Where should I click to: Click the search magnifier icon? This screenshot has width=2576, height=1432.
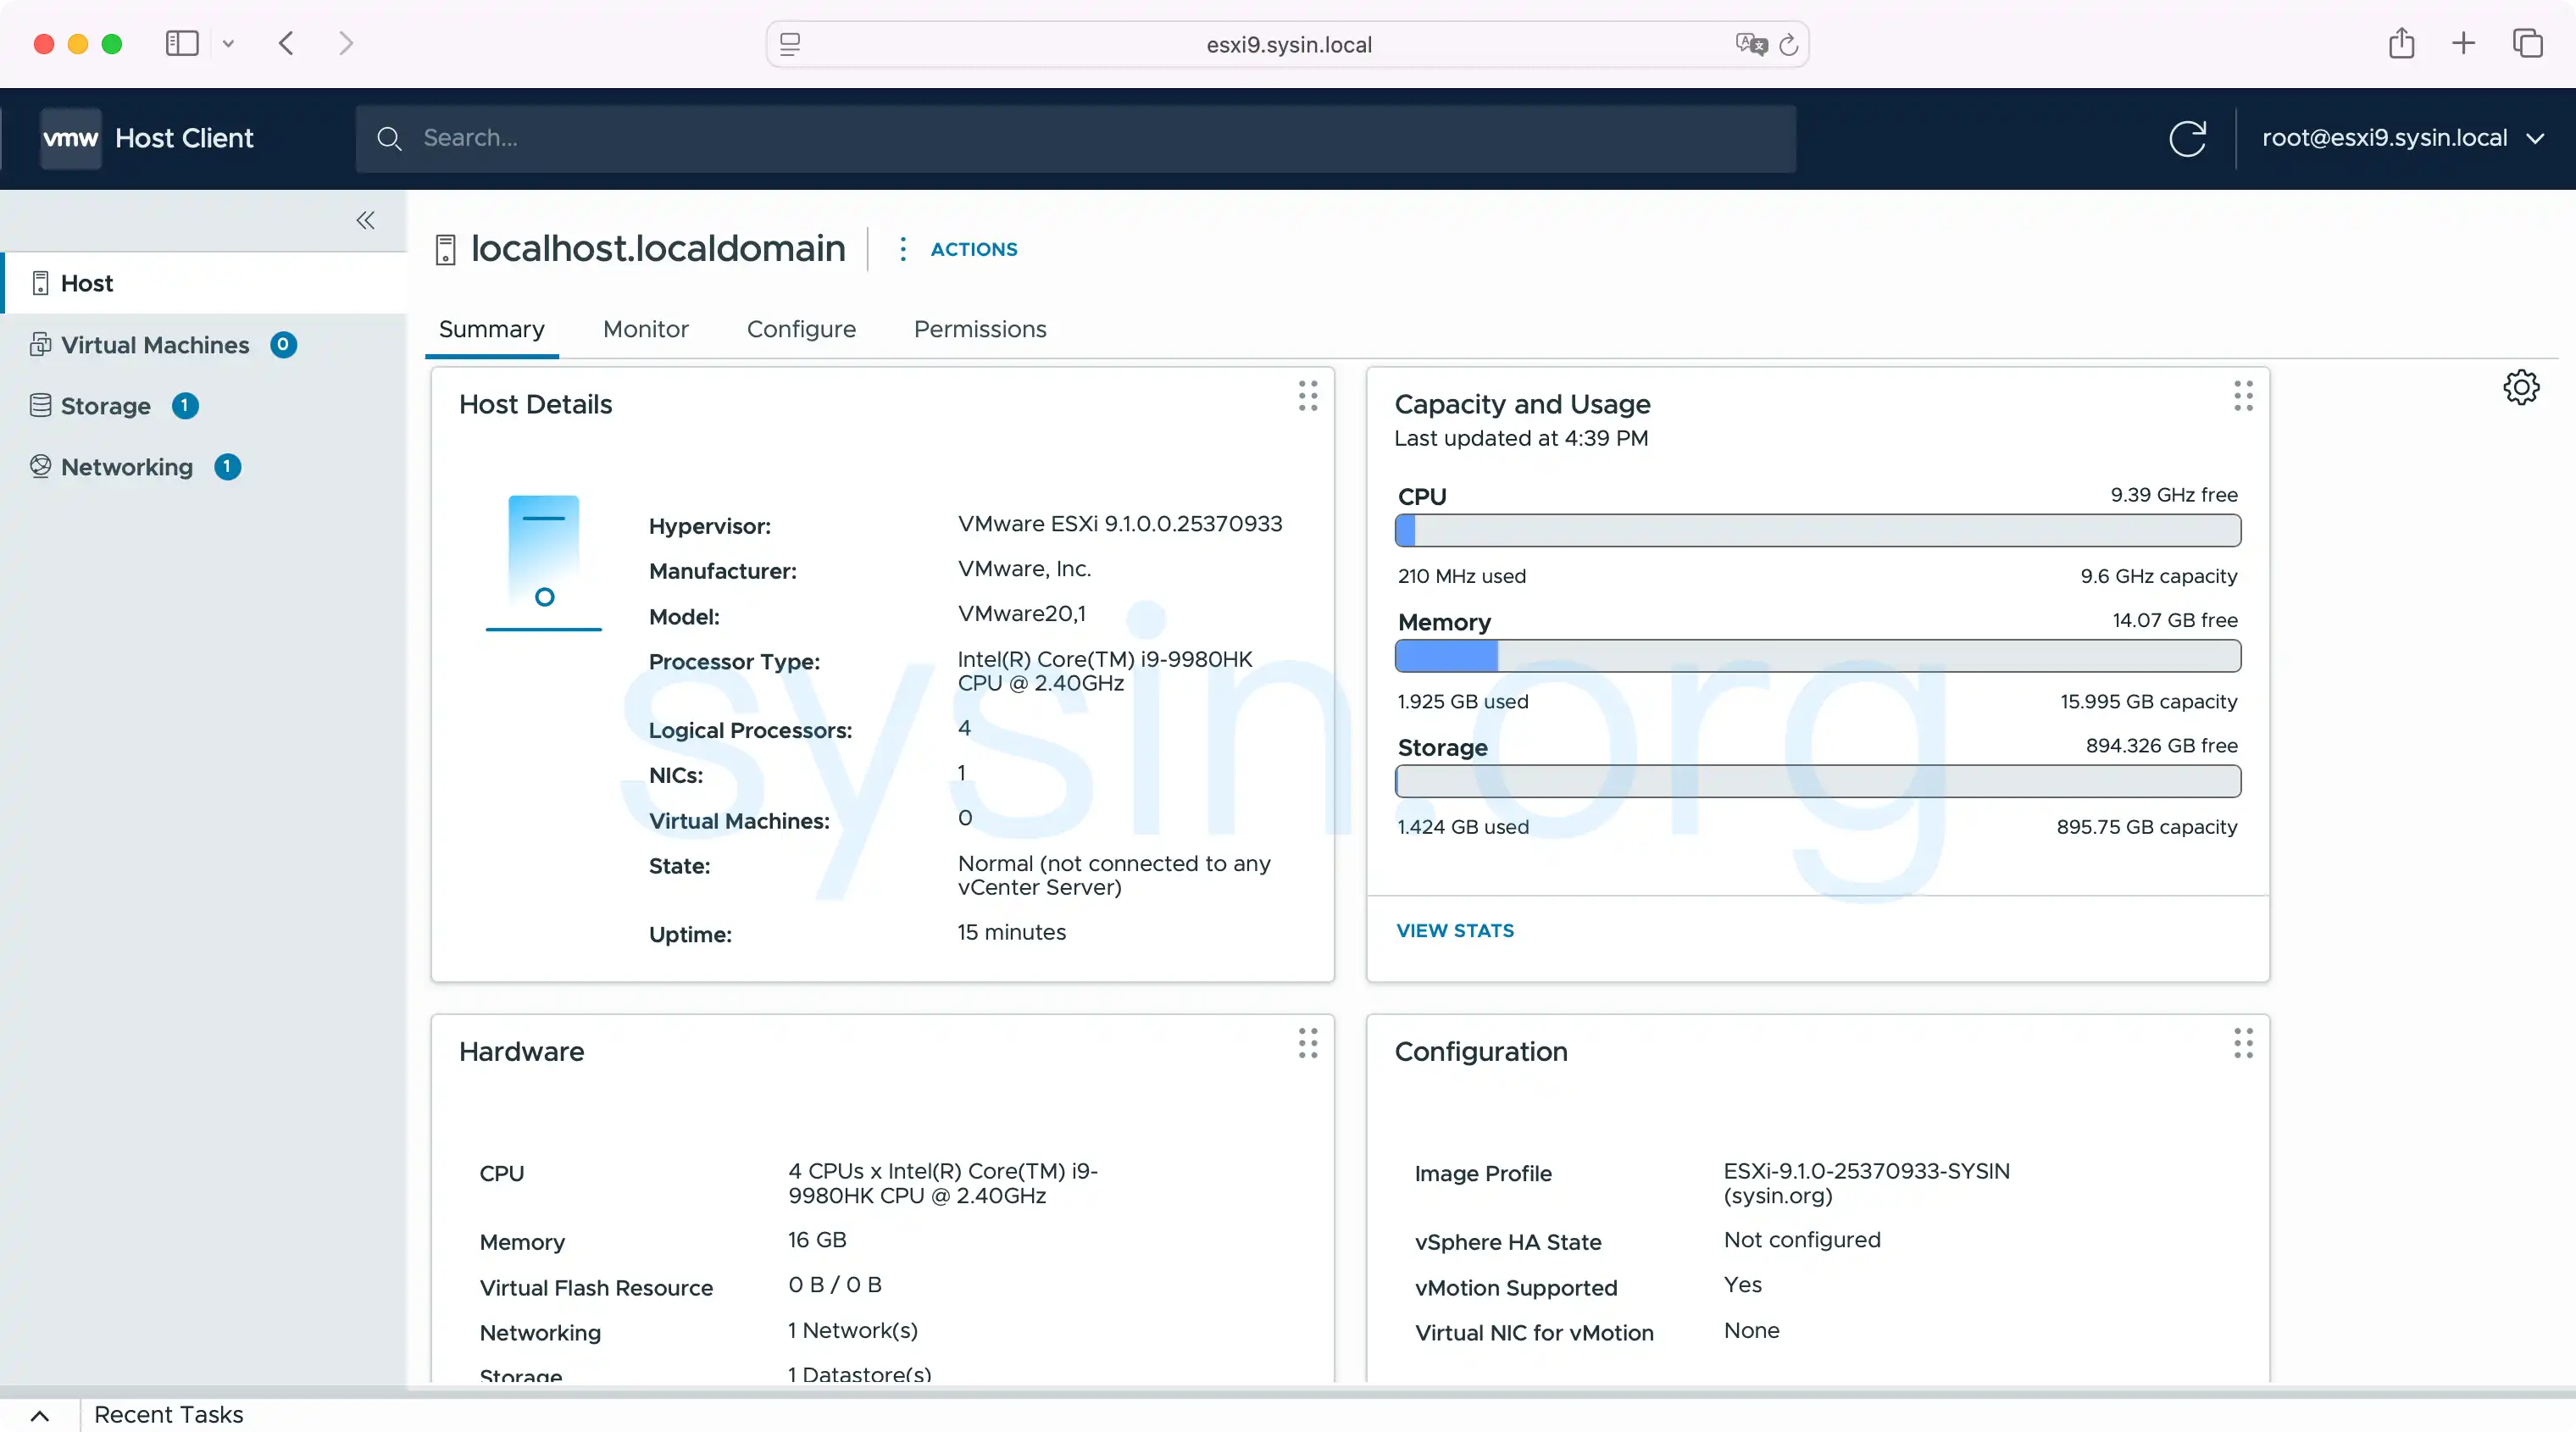point(389,138)
